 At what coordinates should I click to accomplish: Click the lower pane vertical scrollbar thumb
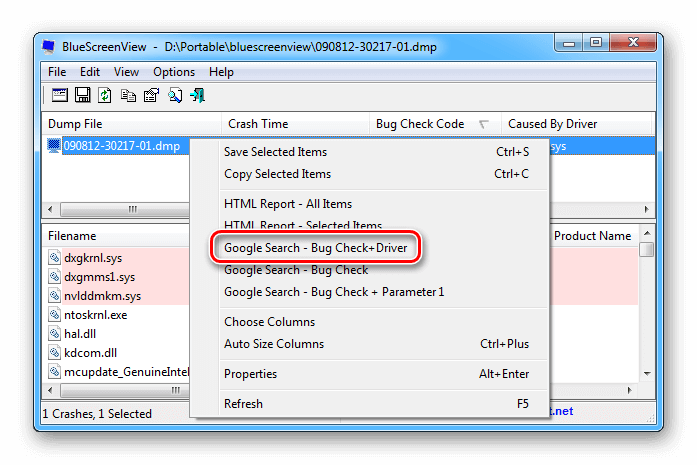point(647,249)
